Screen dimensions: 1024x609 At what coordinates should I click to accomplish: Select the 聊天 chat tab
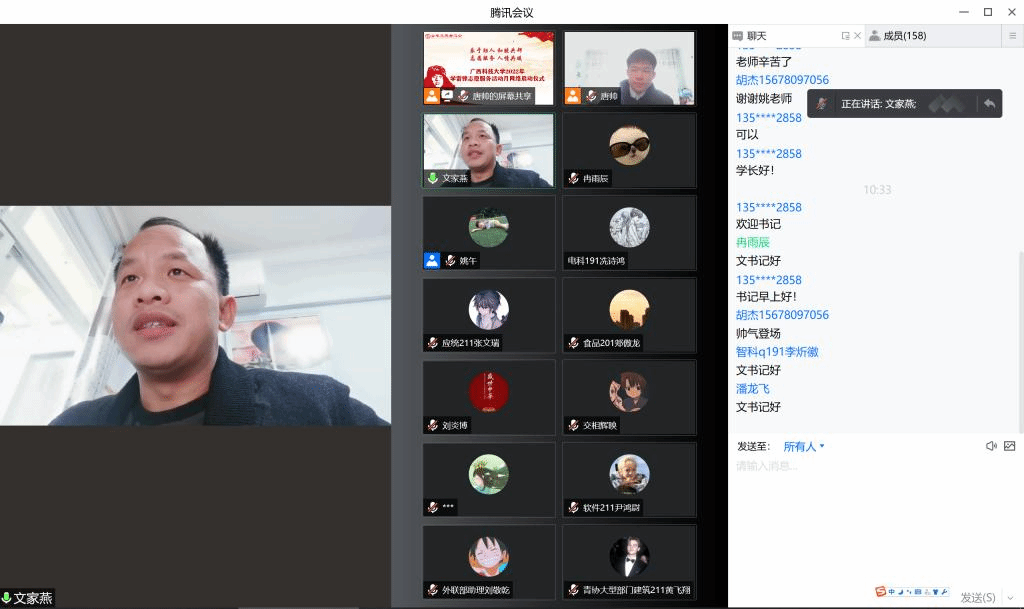point(756,36)
